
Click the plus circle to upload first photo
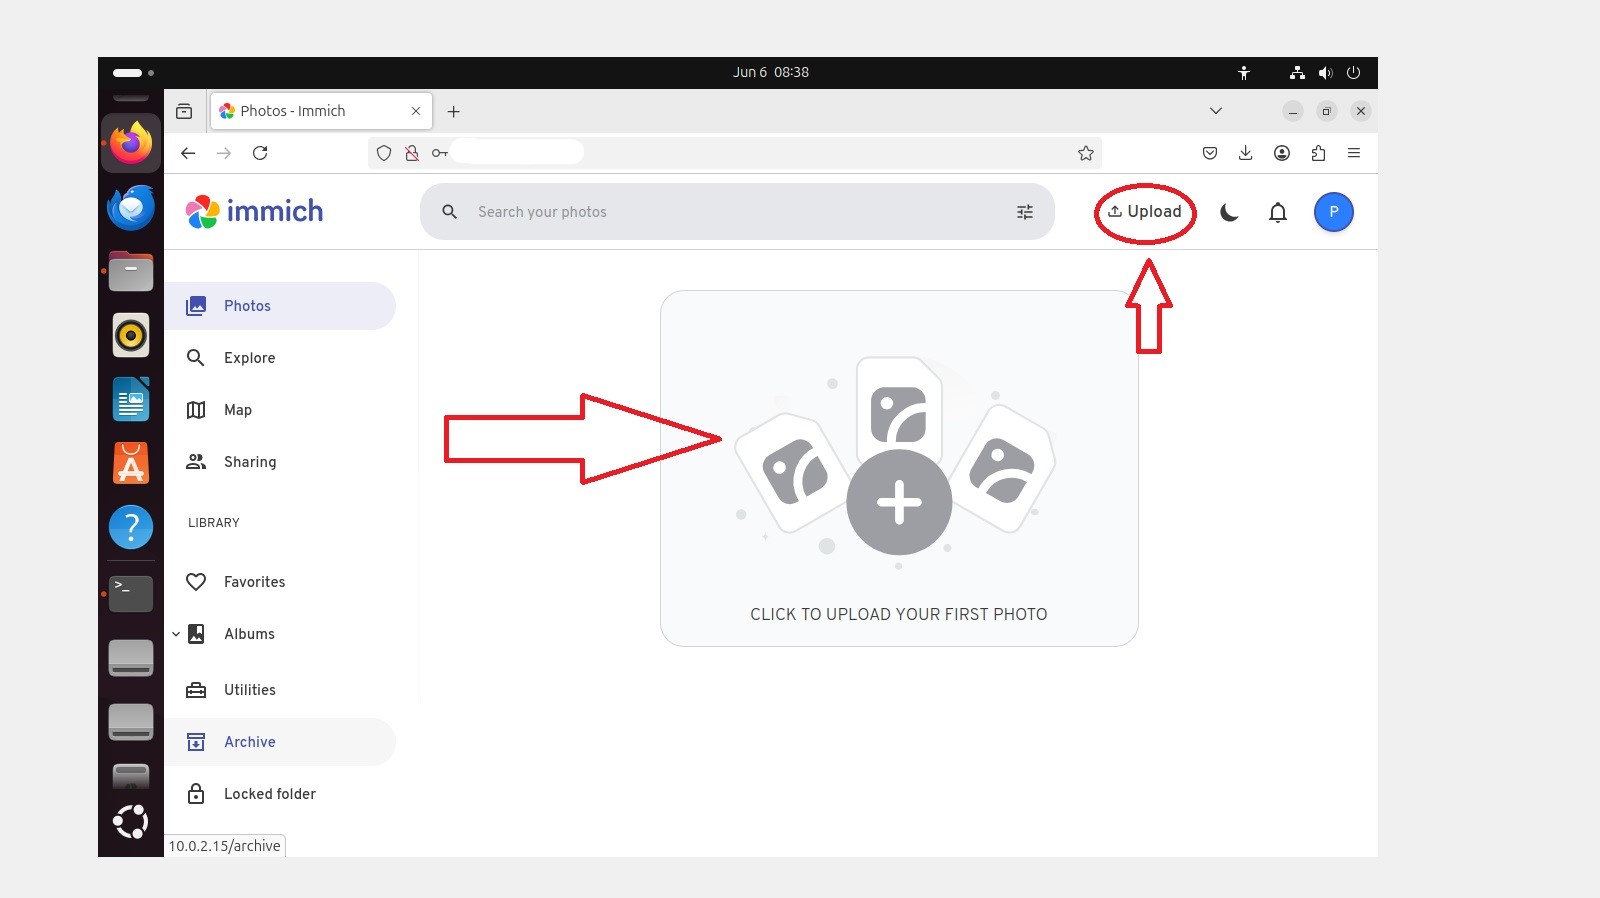click(x=899, y=502)
